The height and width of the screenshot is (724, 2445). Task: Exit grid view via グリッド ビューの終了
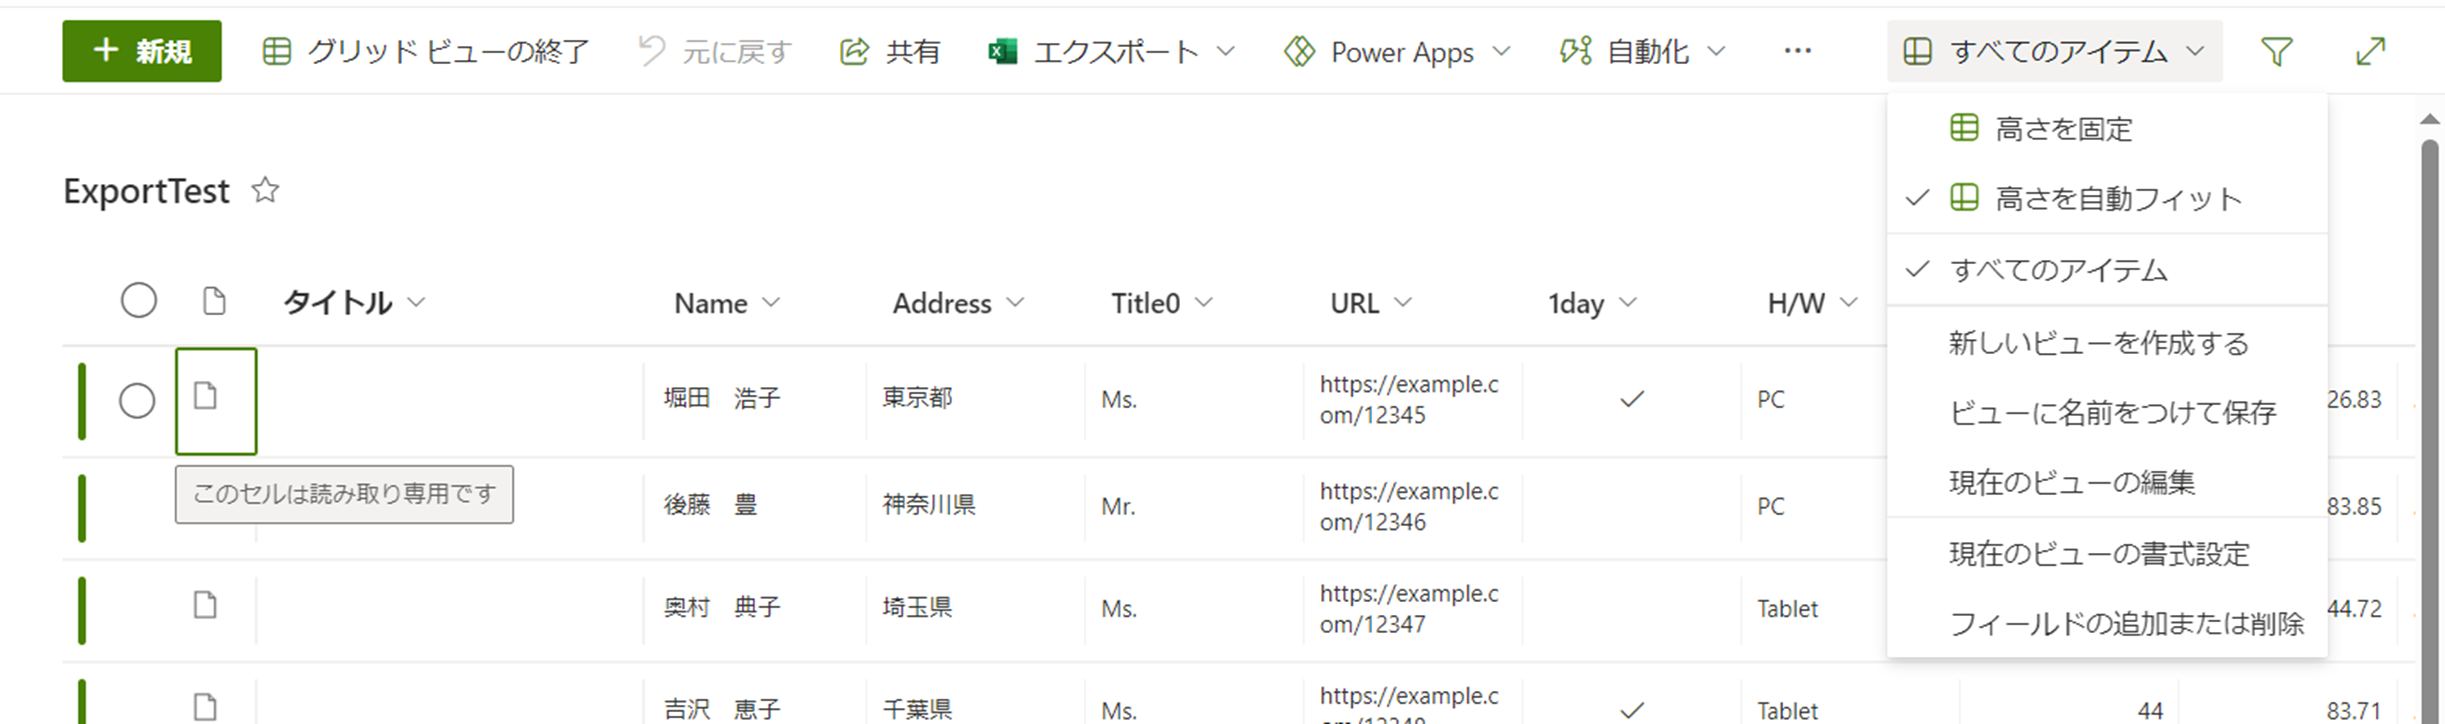pos(426,51)
